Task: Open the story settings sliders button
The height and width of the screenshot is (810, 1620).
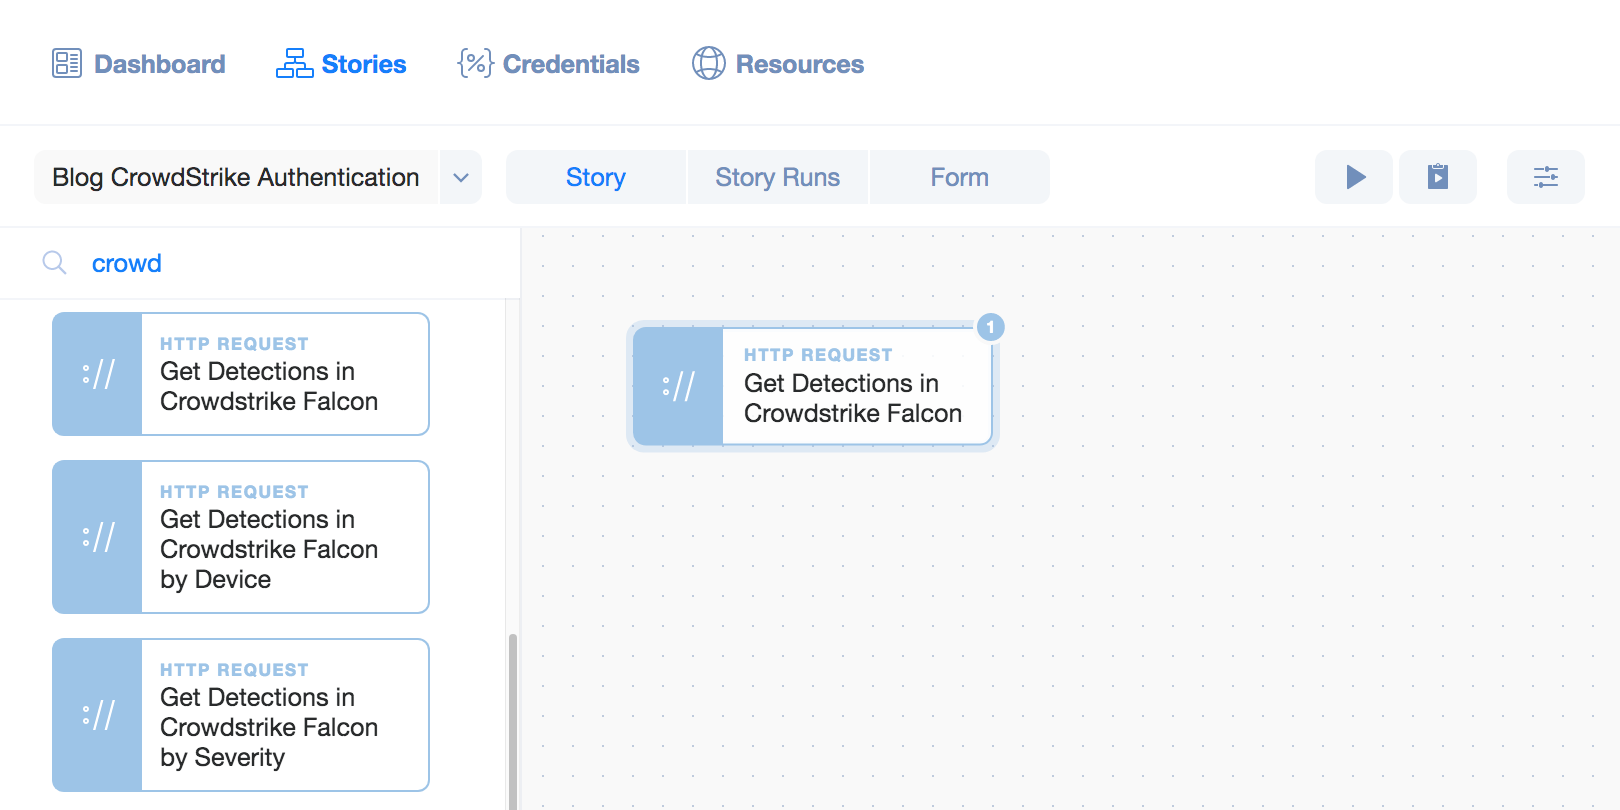Action: 1546,178
